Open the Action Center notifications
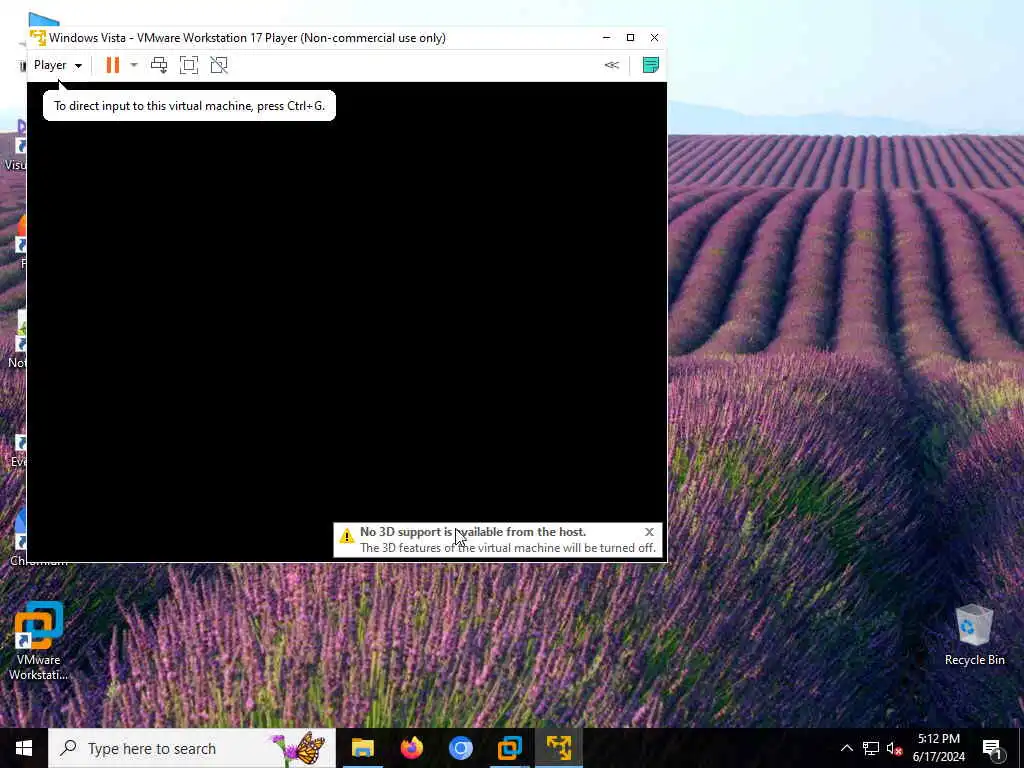Screen dimensions: 1024x768 click(x=992, y=748)
